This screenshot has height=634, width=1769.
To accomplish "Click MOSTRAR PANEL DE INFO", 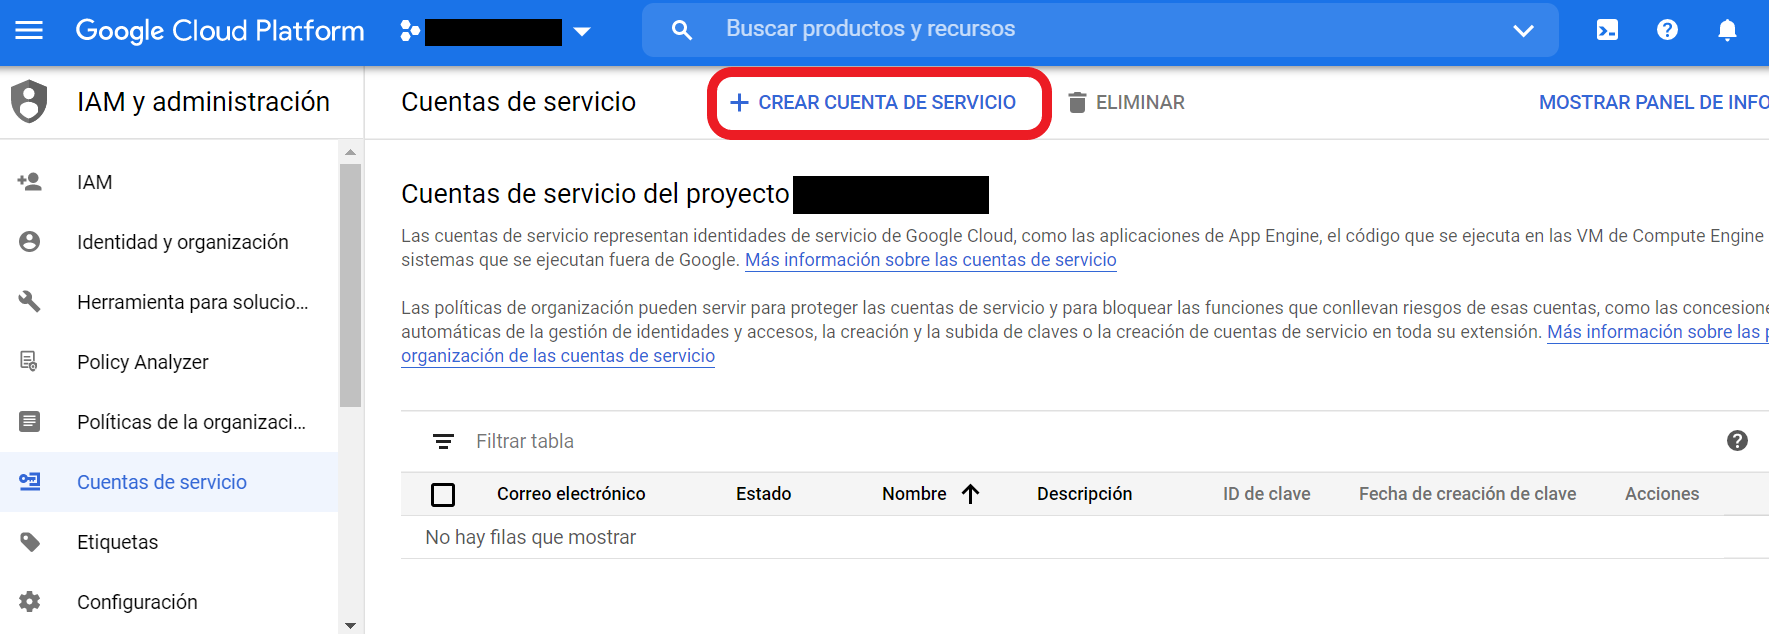I will [x=1653, y=102].
